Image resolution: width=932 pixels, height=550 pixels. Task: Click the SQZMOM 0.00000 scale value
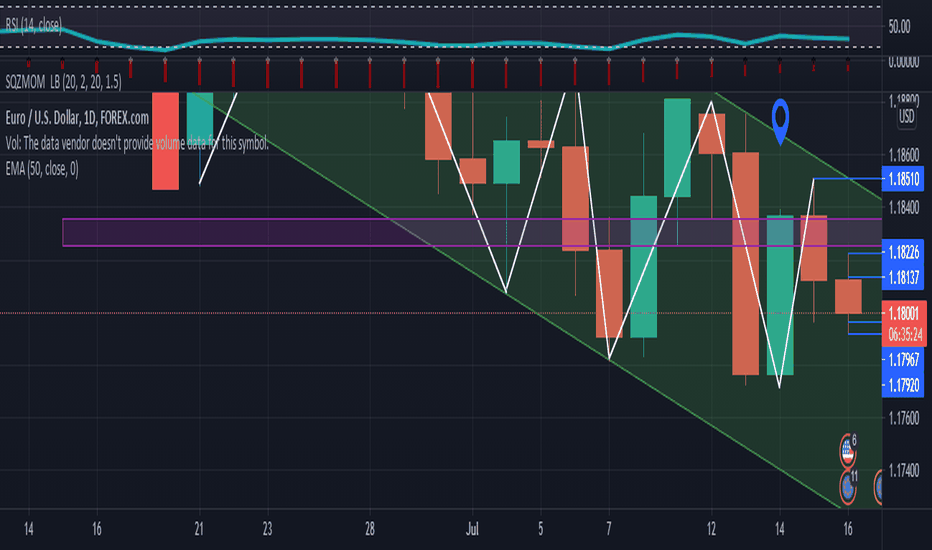point(903,62)
